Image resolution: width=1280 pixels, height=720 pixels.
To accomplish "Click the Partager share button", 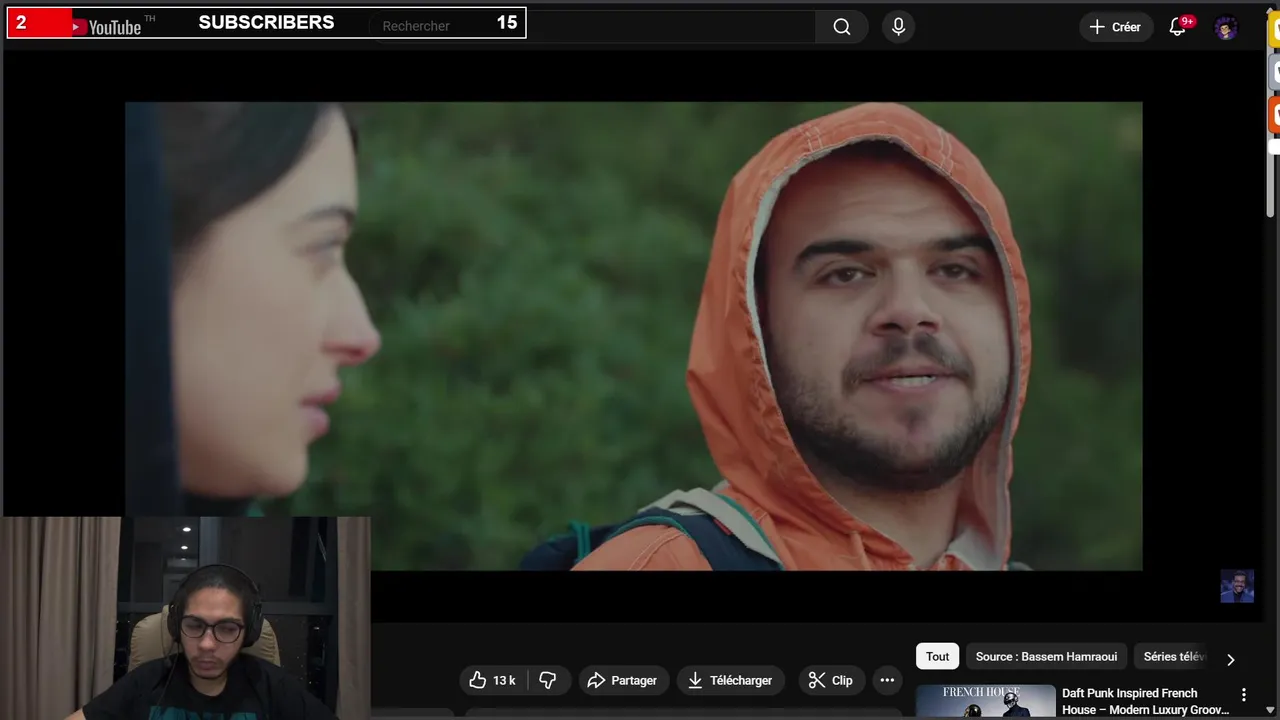I will (x=622, y=680).
